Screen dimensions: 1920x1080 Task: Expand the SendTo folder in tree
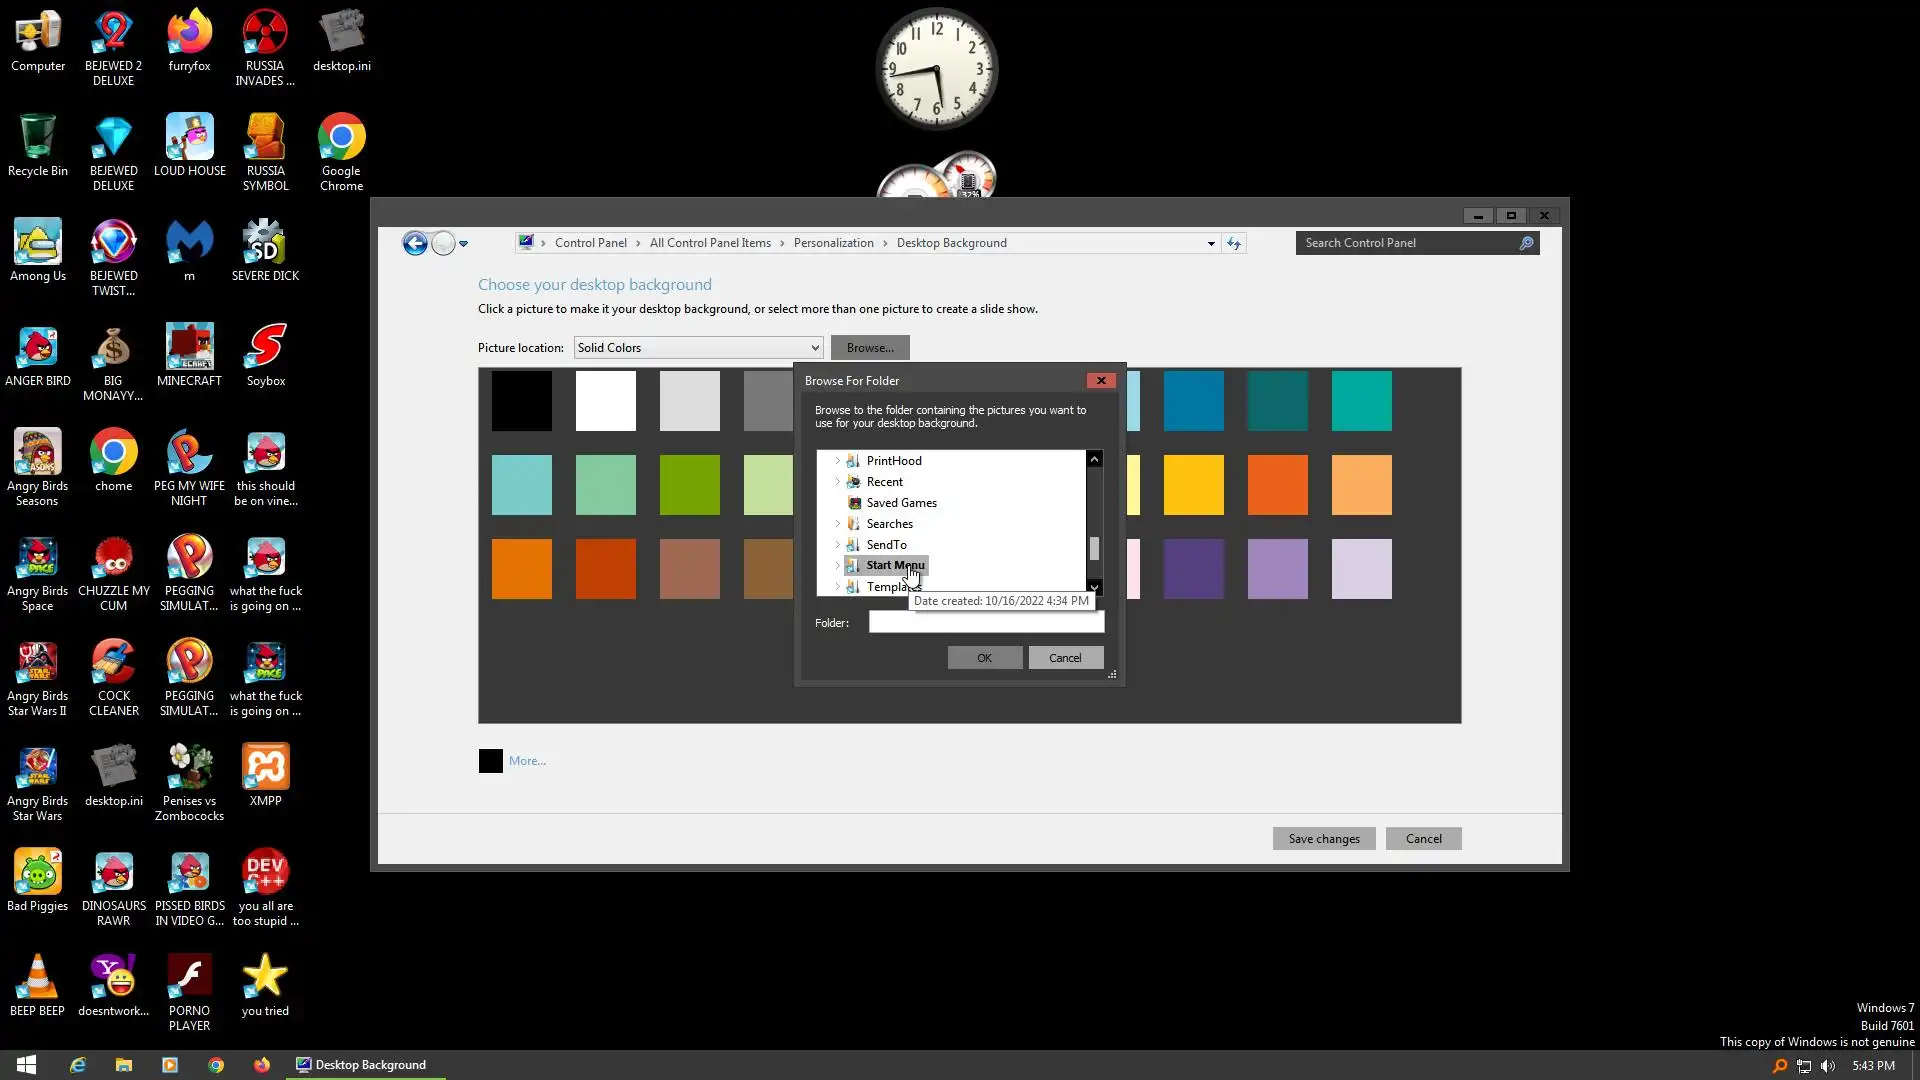(838, 545)
